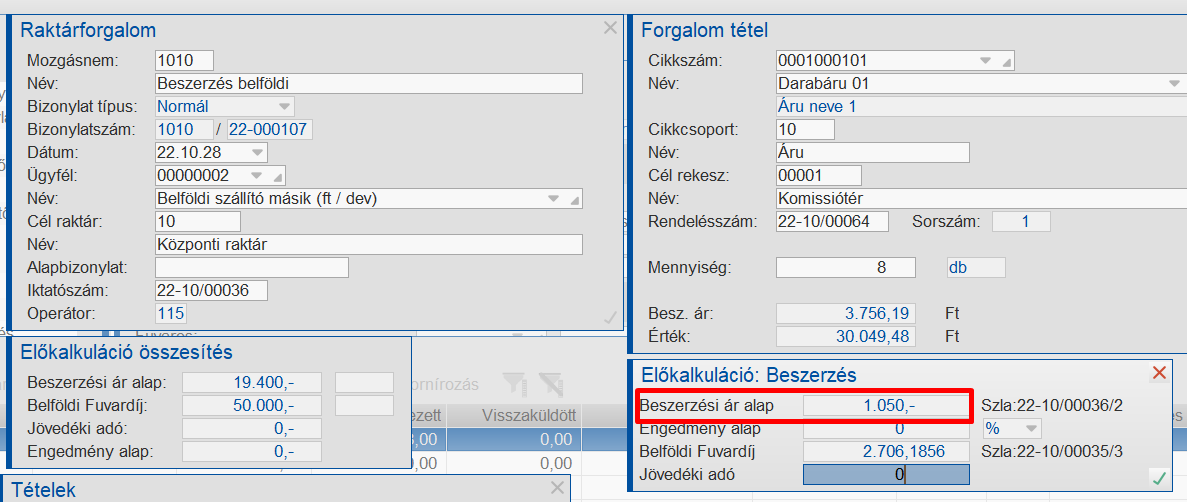Click the Mennyiség quantity field
This screenshot has height=502, width=1187.
pyautogui.click(x=846, y=268)
